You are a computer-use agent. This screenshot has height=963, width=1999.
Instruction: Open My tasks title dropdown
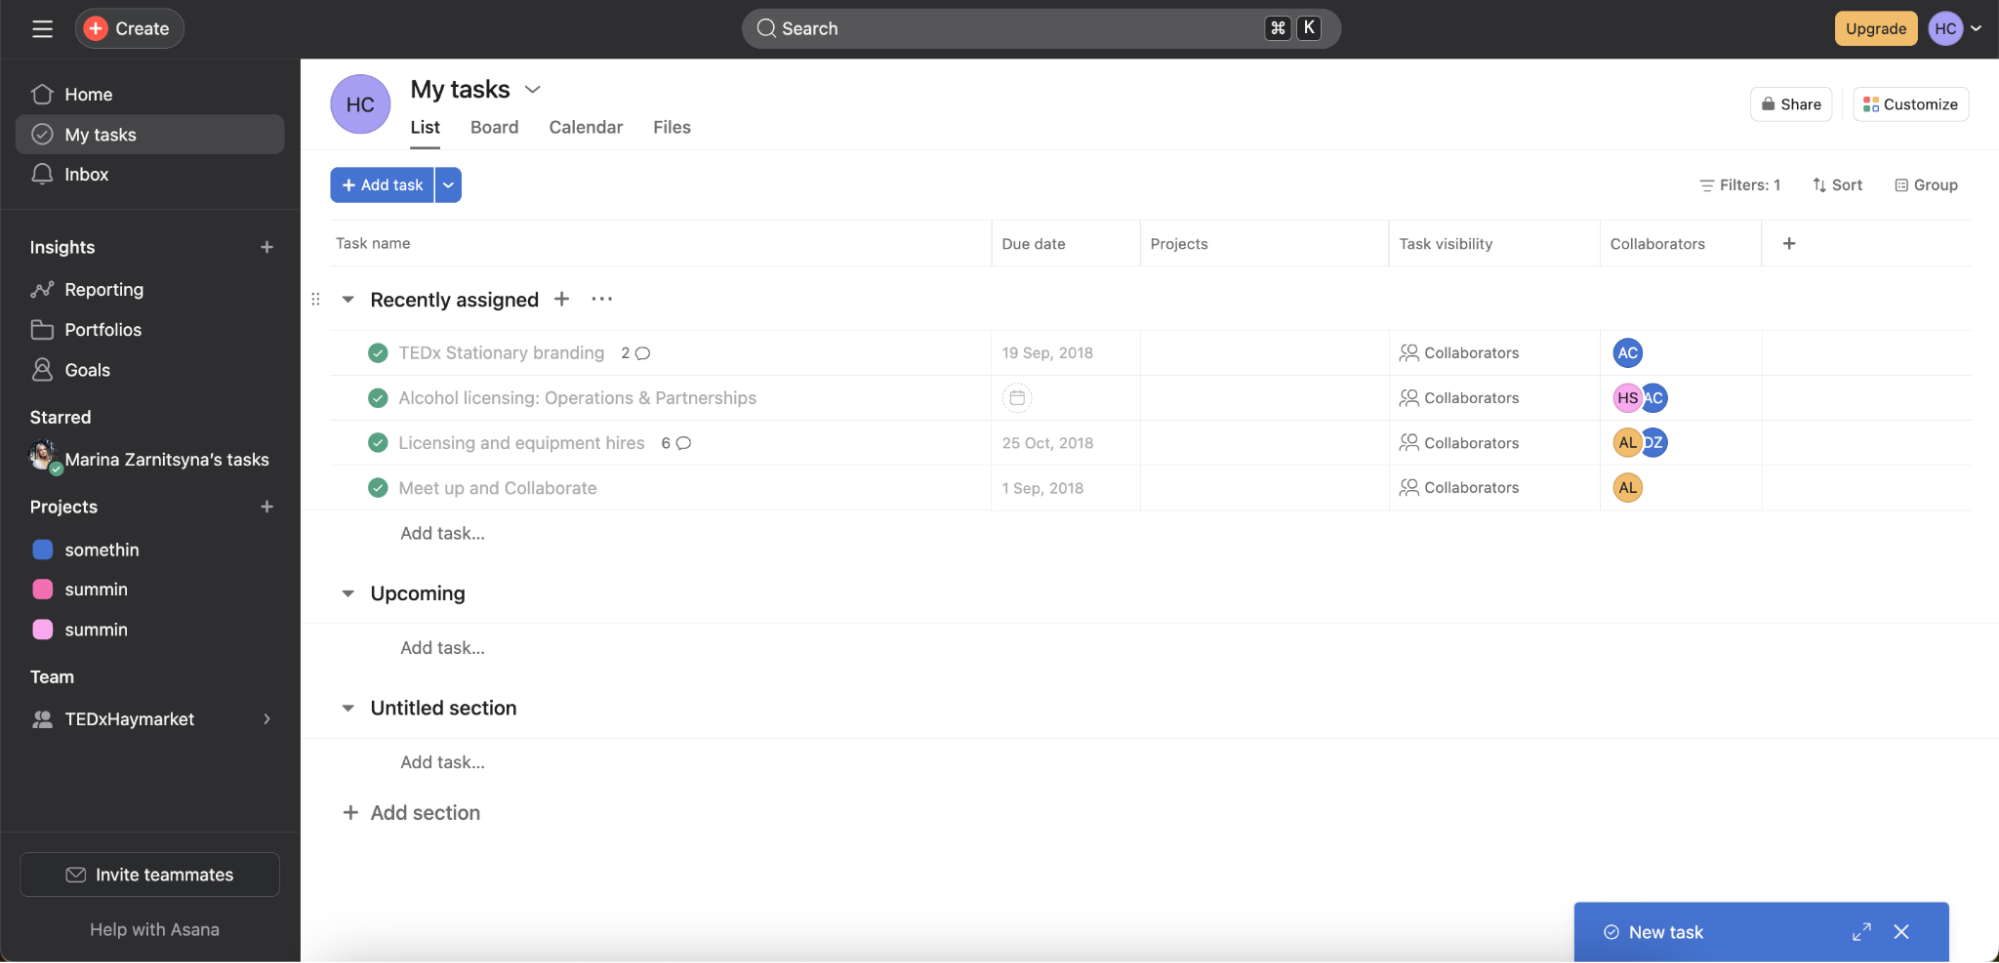(533, 90)
